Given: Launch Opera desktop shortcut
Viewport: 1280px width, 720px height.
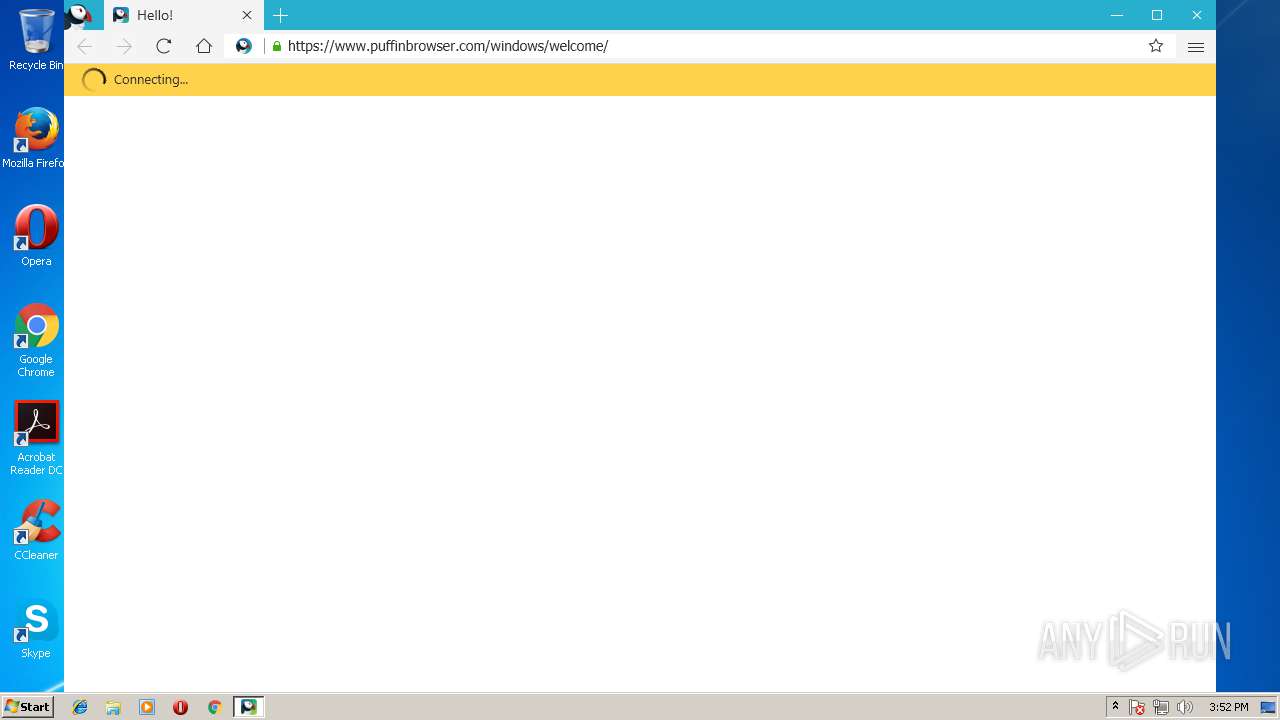Looking at the screenshot, I should pos(36,236).
